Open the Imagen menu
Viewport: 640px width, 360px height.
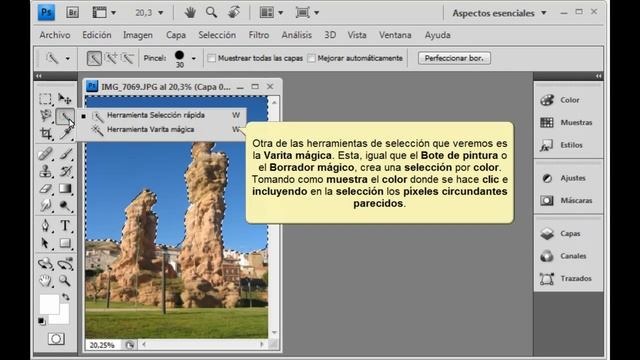(x=138, y=35)
